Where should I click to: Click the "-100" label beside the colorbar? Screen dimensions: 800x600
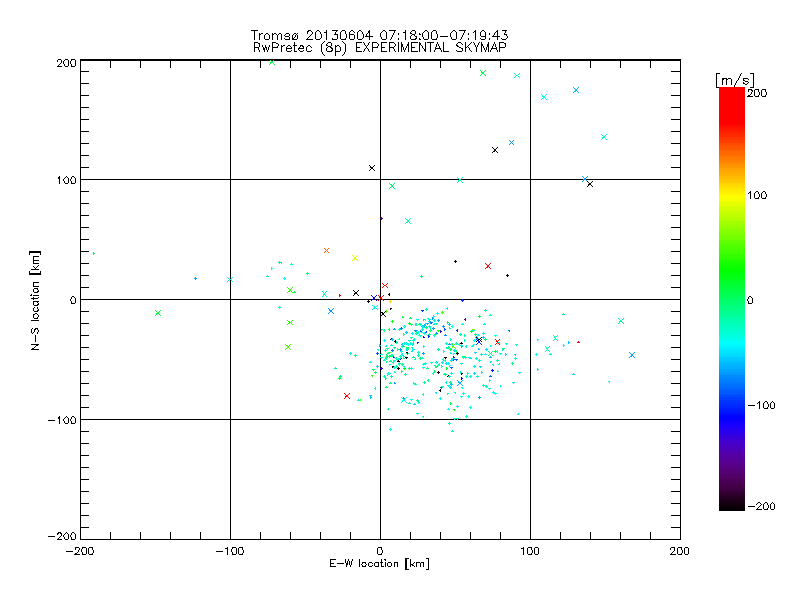(x=761, y=405)
